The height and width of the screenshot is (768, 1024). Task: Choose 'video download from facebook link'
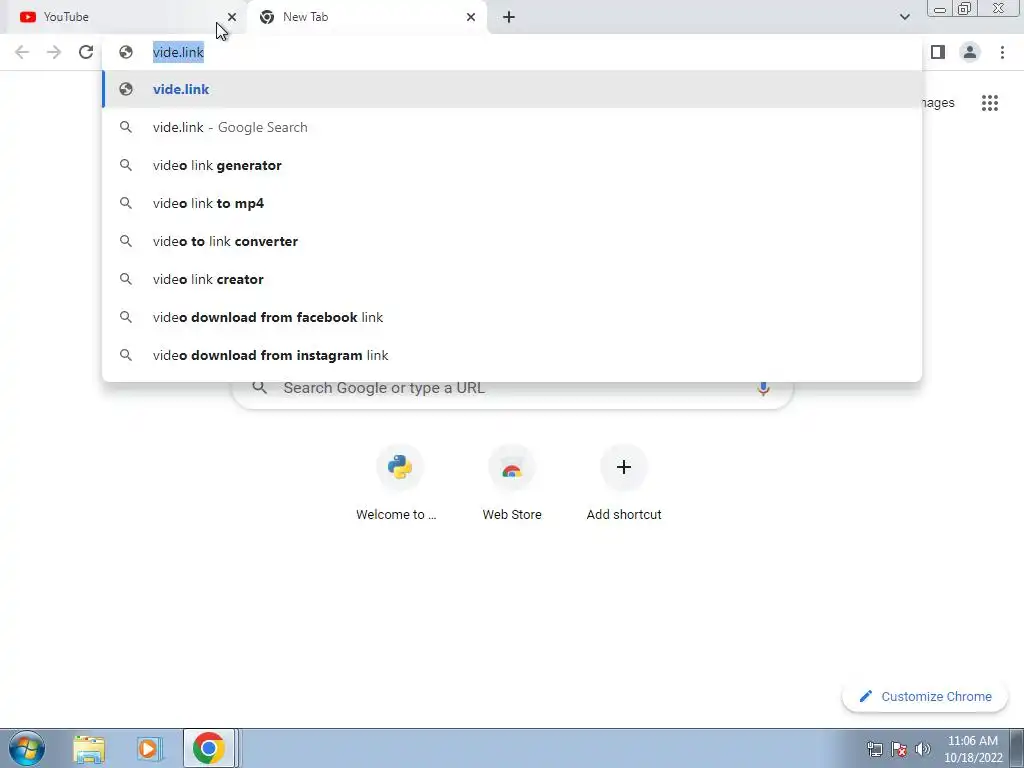click(x=512, y=317)
